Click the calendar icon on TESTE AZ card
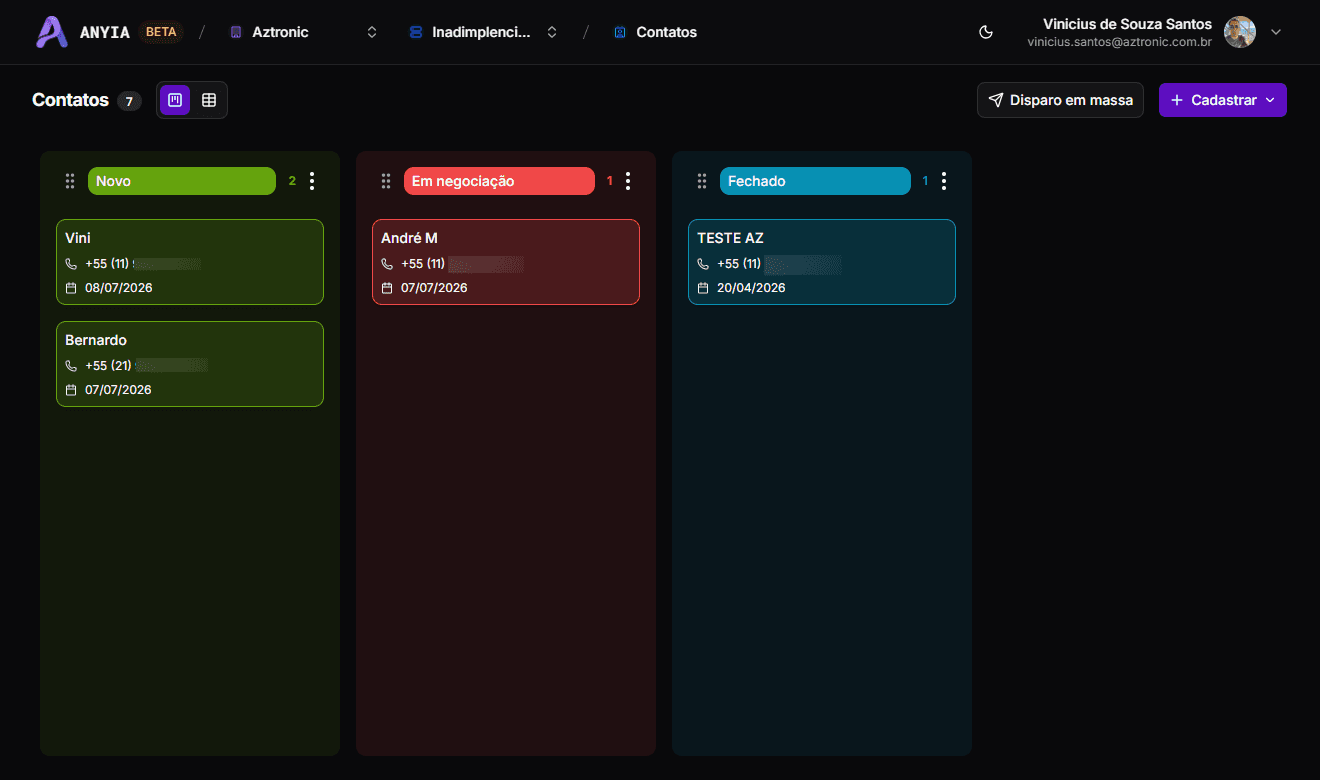 (x=703, y=288)
